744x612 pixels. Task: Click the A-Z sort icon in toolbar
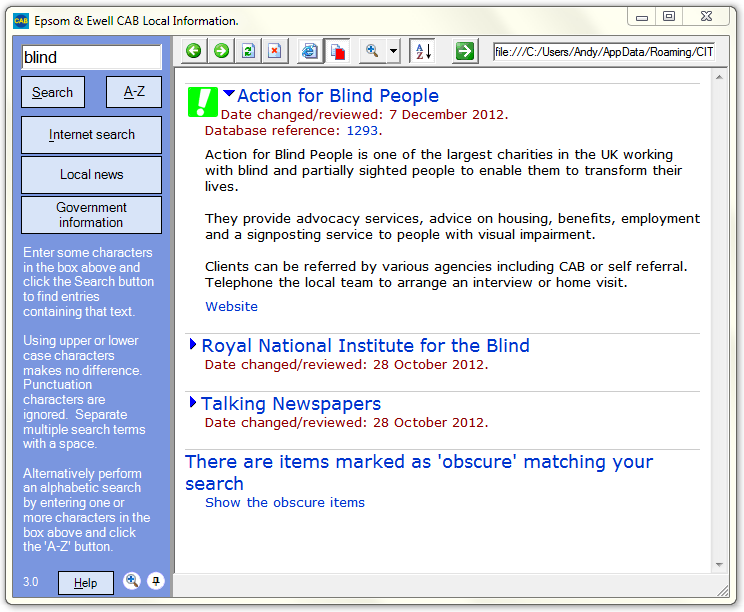tap(422, 51)
